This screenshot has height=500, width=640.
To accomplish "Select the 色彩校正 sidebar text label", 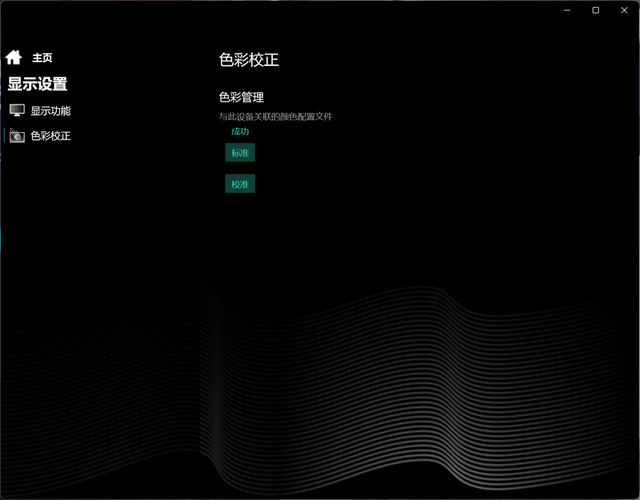I will (50, 136).
